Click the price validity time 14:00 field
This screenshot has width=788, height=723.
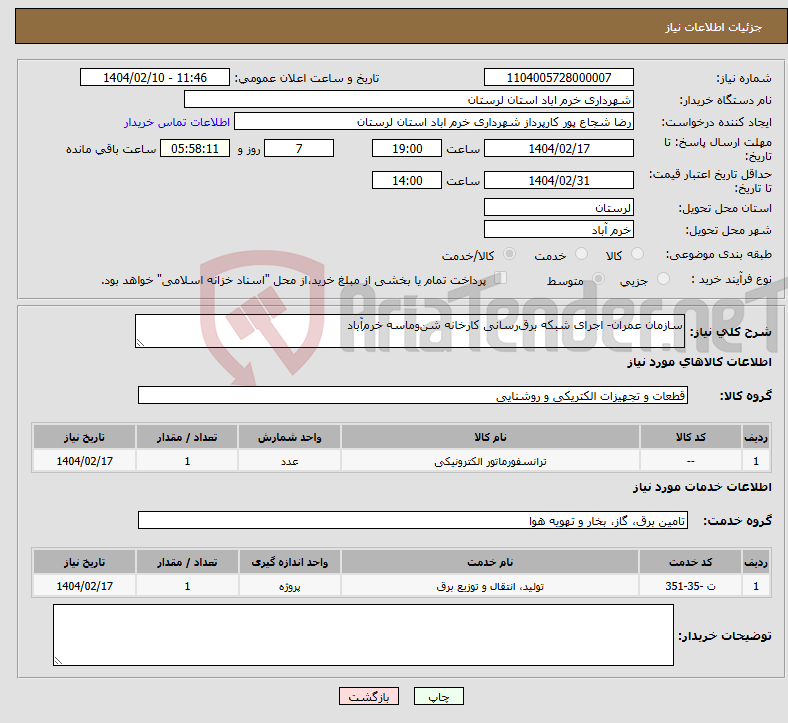[407, 180]
